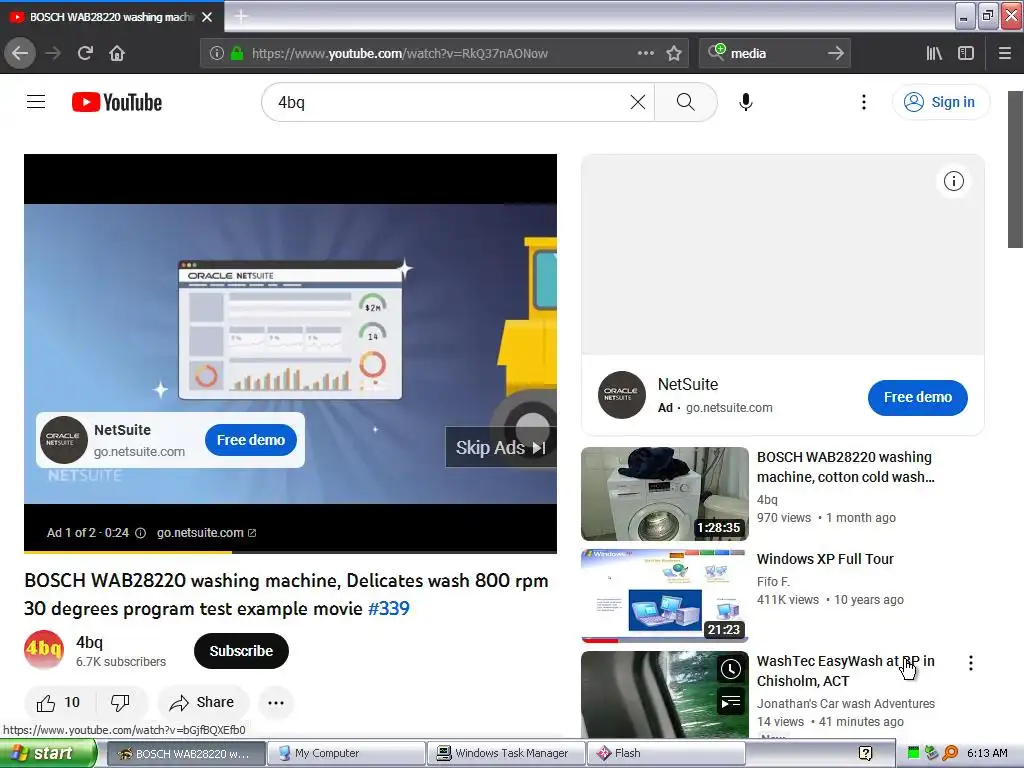The width and height of the screenshot is (1024, 768).
Task: Click Free demo in the sidebar ad
Action: click(x=918, y=397)
